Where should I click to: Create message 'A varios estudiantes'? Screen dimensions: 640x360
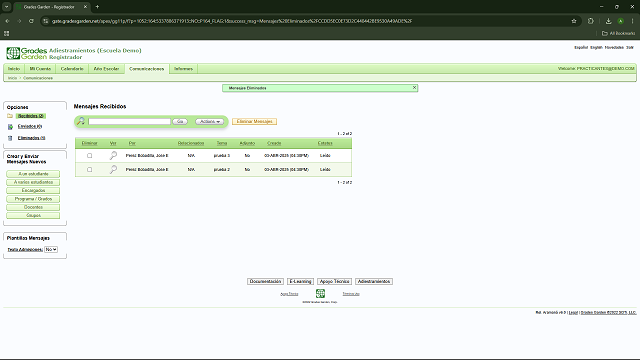(33, 182)
